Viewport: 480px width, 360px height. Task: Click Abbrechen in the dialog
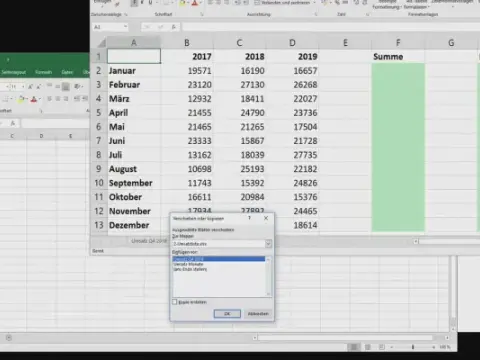(x=258, y=314)
